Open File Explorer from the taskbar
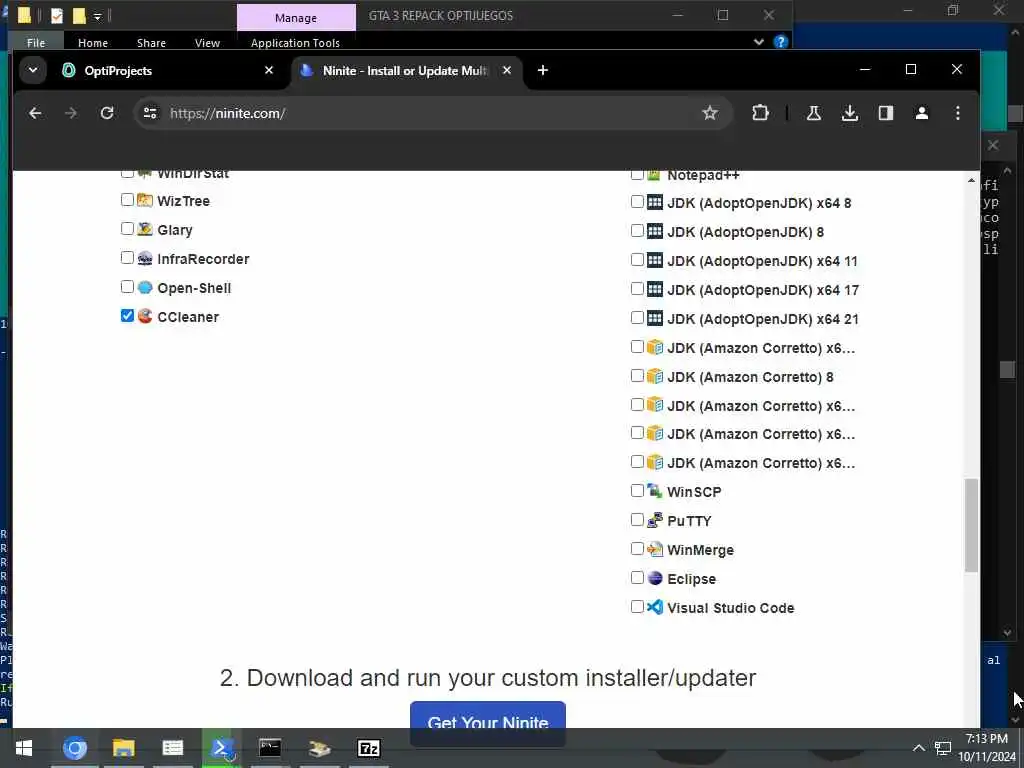Viewport: 1024px width, 768px height. coord(123,748)
